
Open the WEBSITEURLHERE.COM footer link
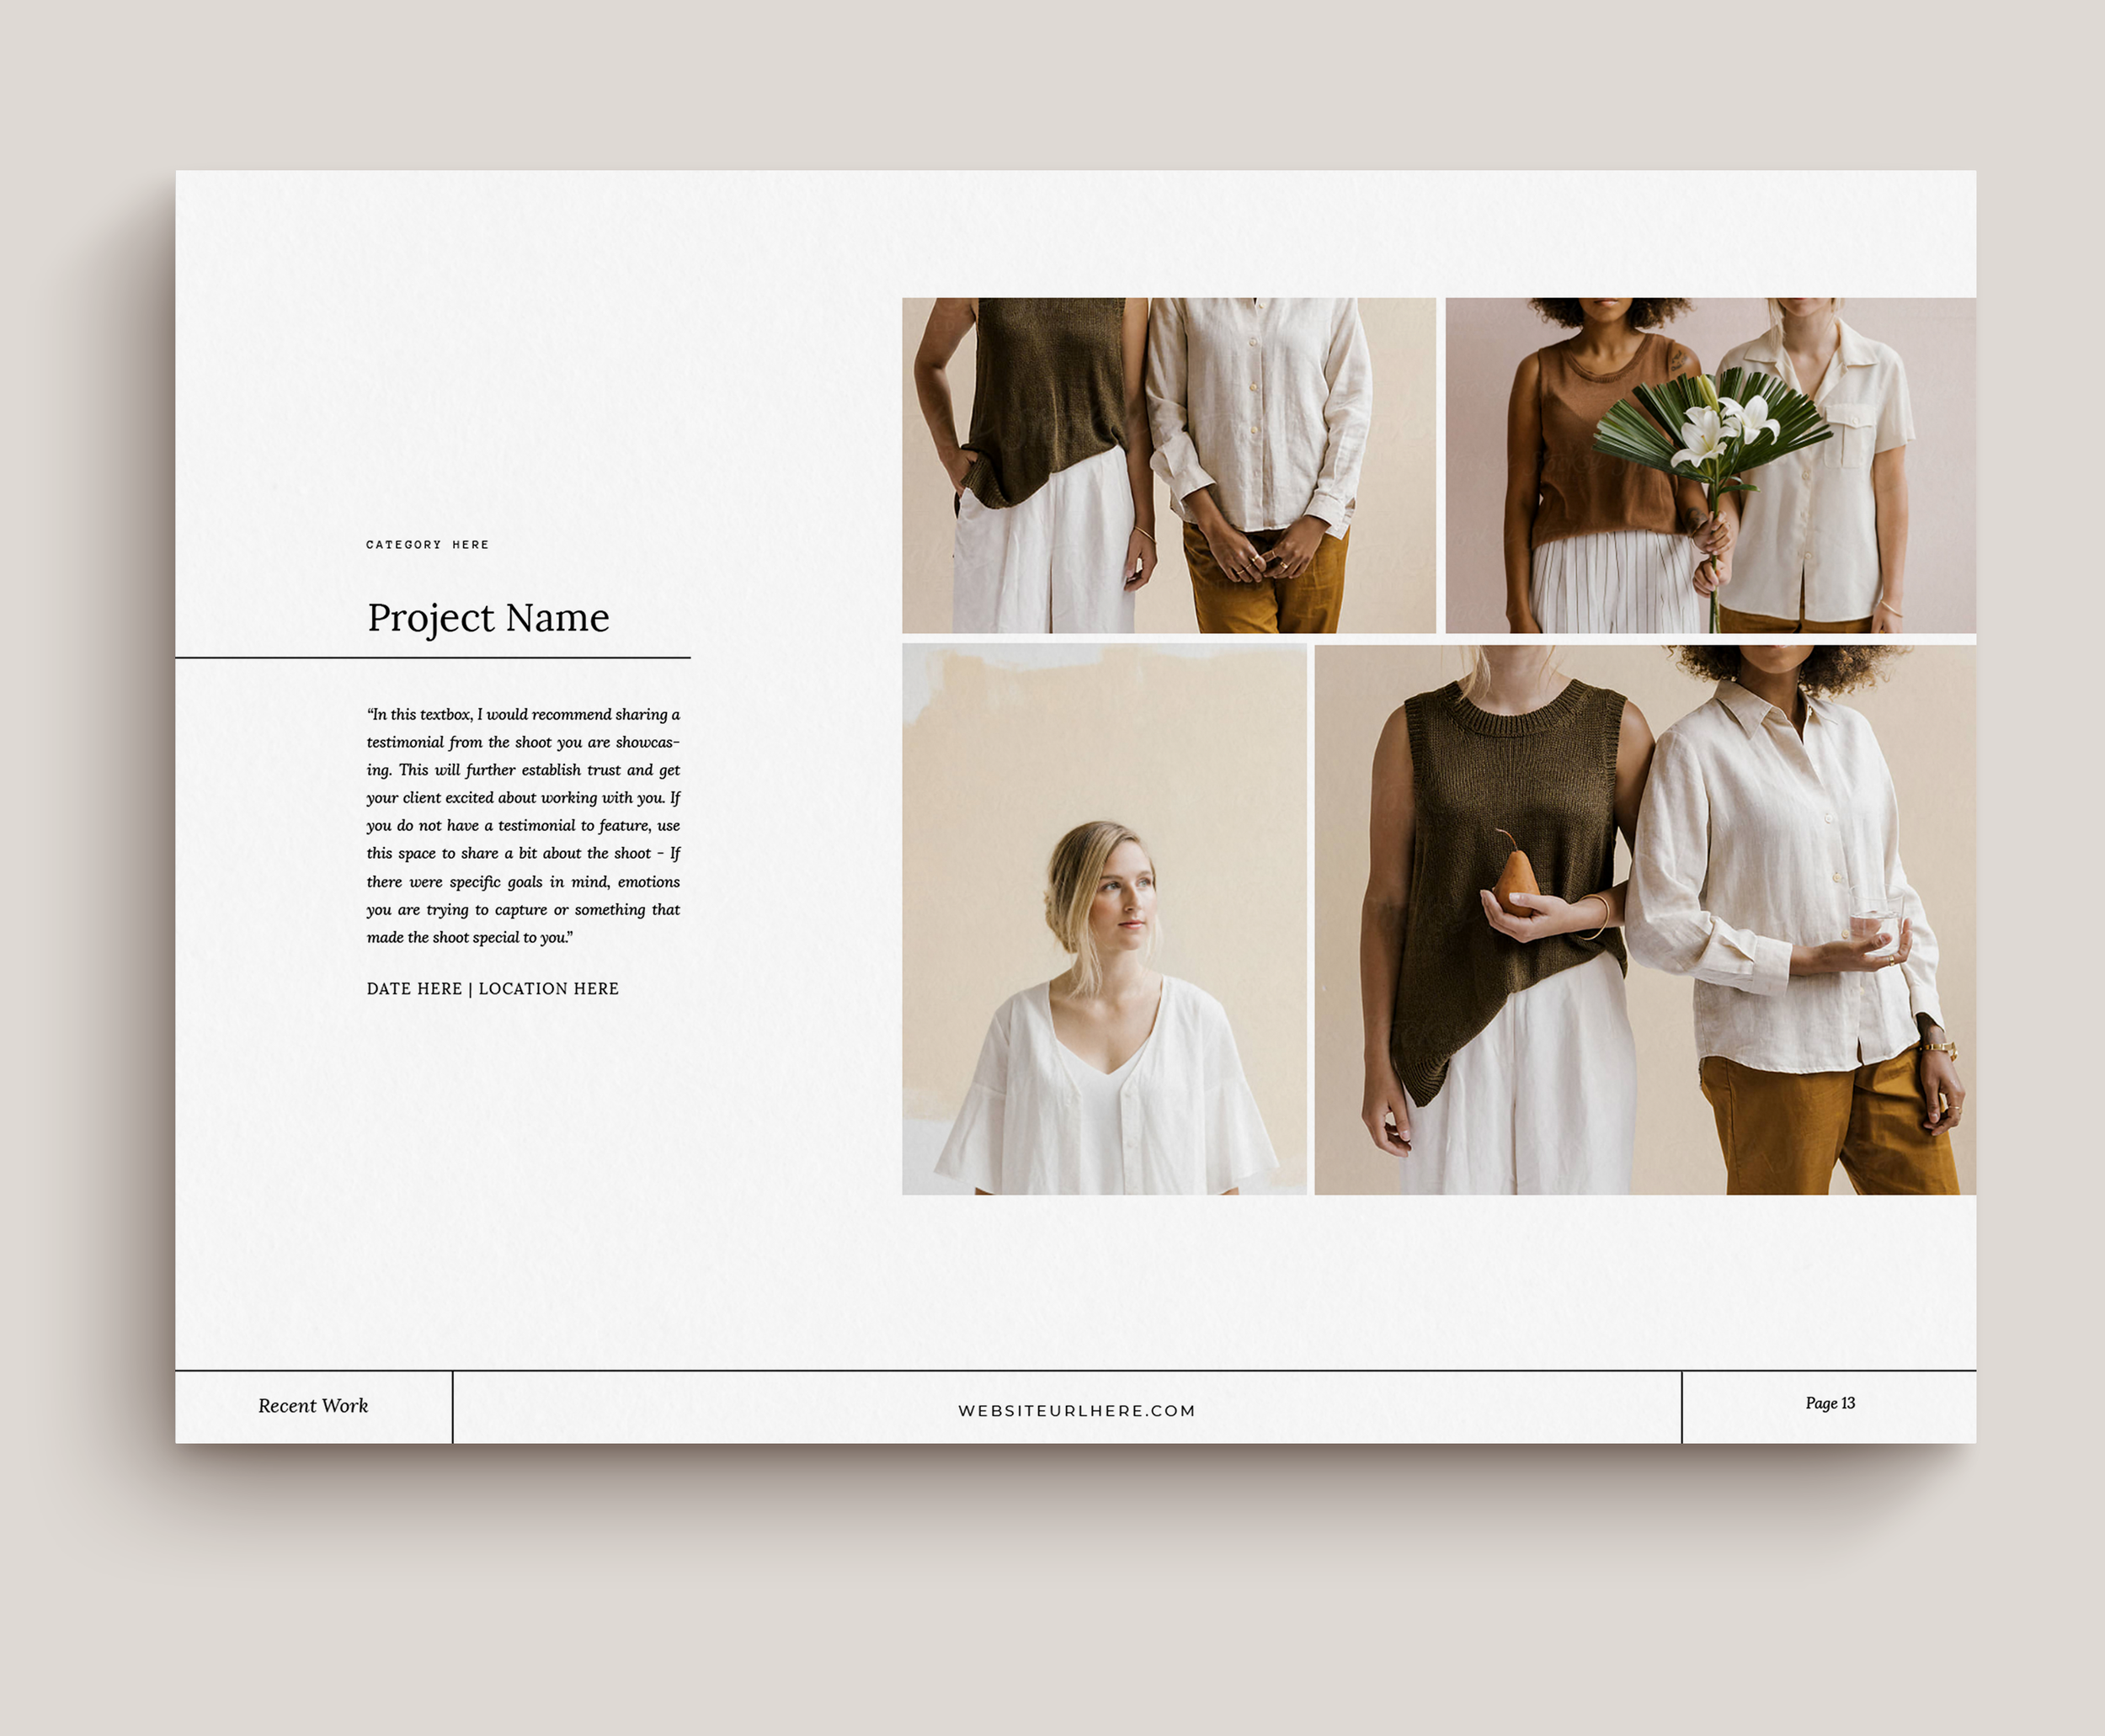(x=1077, y=1410)
